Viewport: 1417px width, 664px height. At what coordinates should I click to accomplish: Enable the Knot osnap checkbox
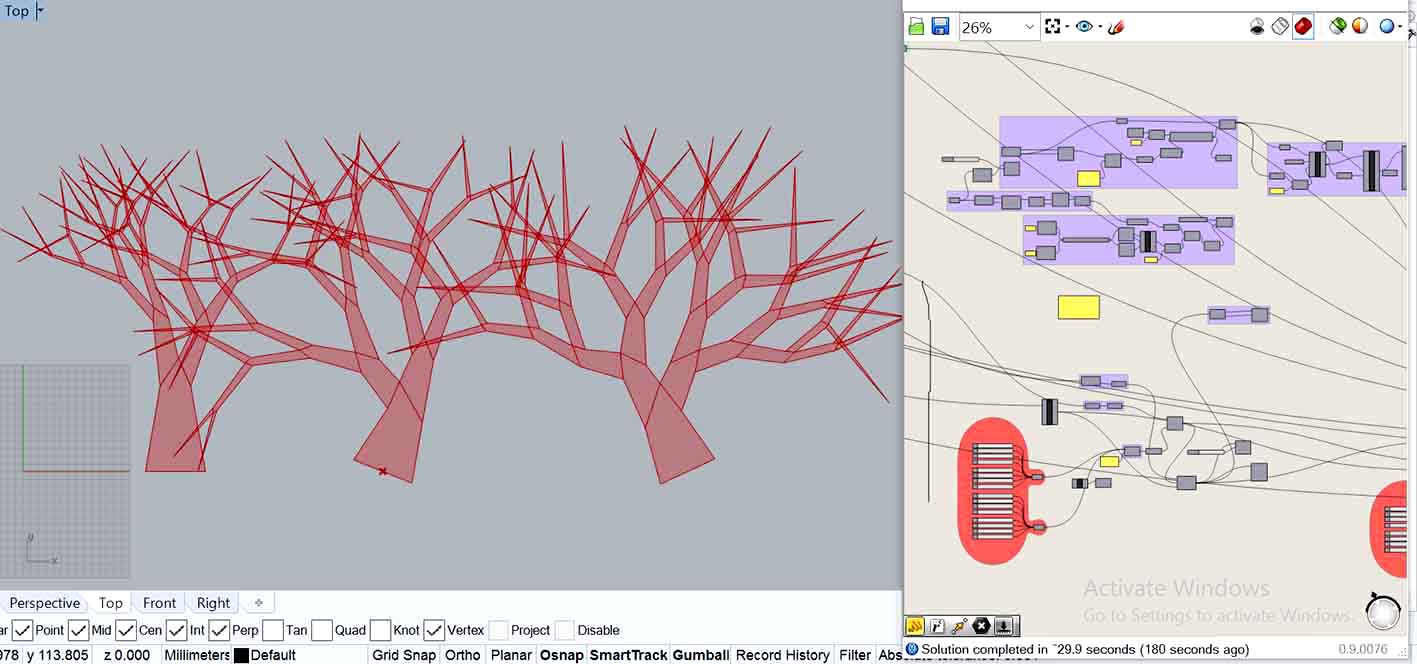coord(380,630)
